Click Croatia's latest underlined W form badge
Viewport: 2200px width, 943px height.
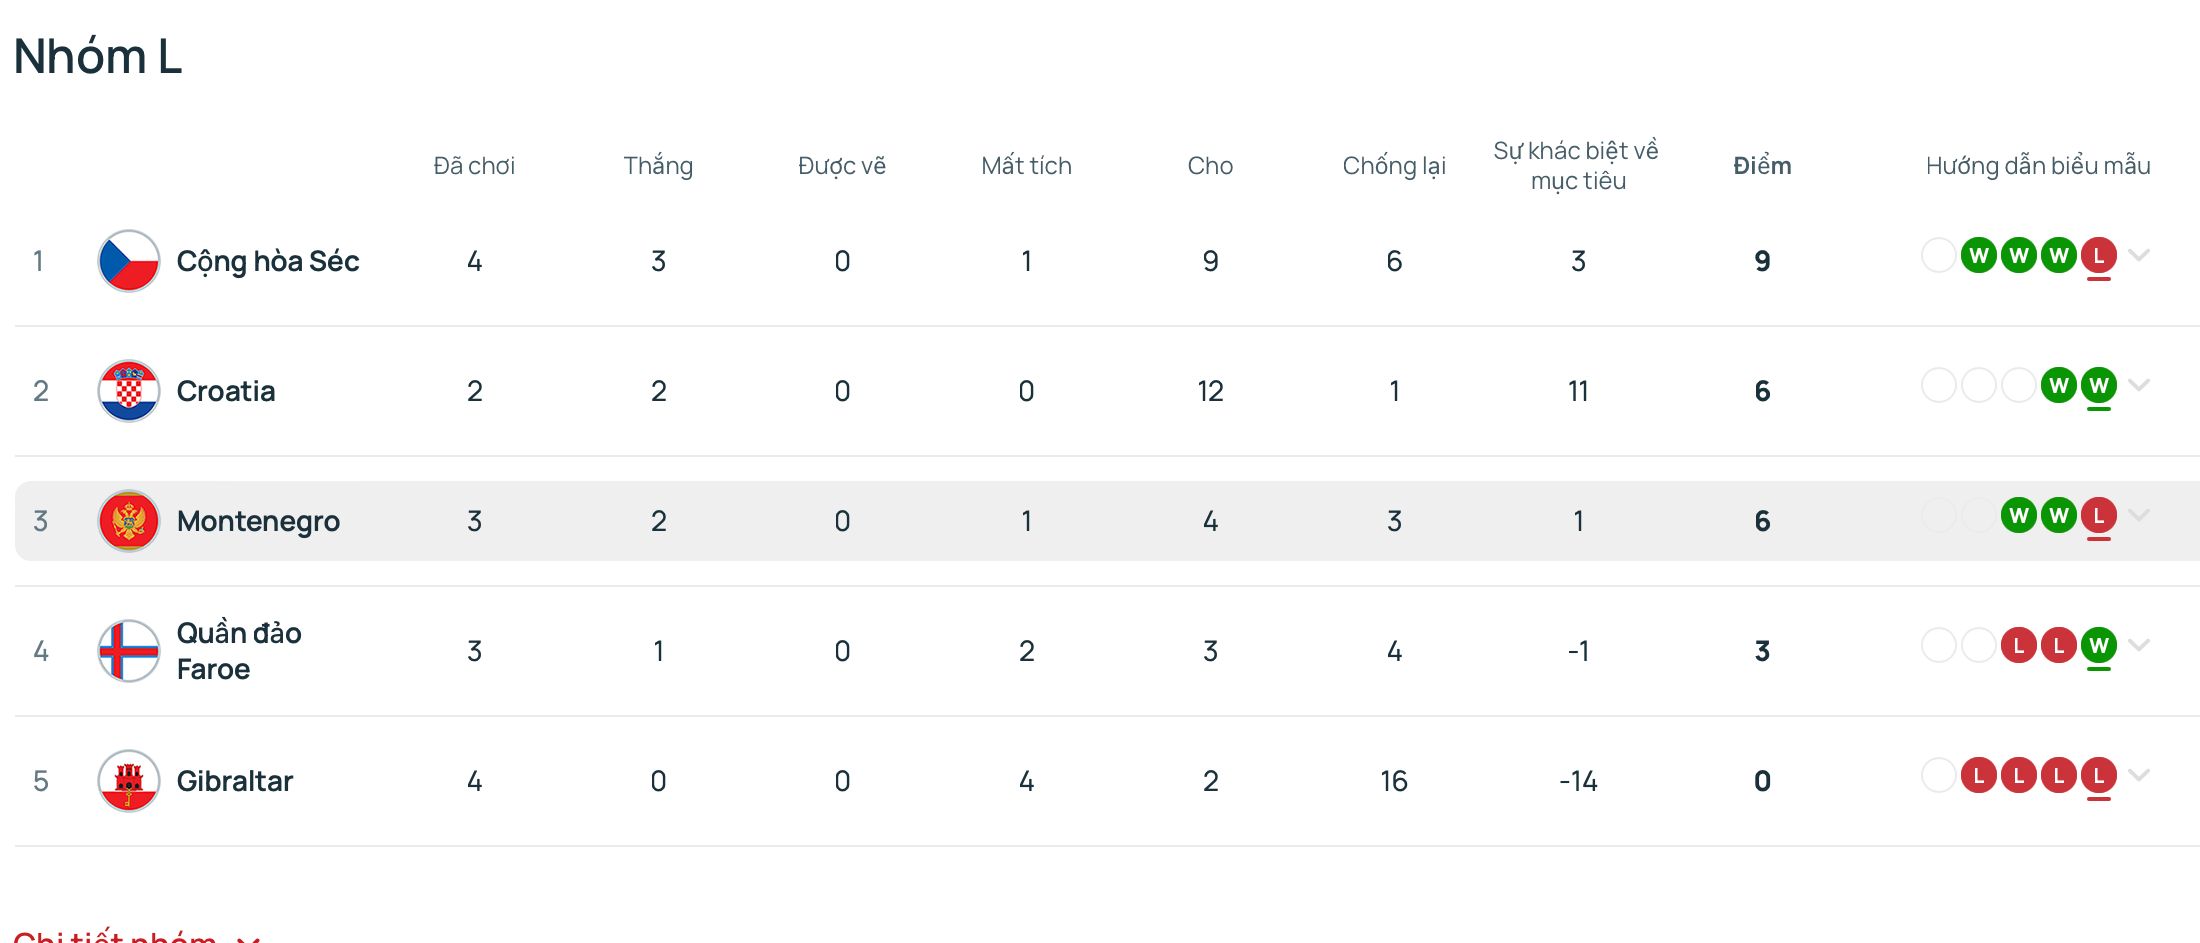coord(2099,386)
